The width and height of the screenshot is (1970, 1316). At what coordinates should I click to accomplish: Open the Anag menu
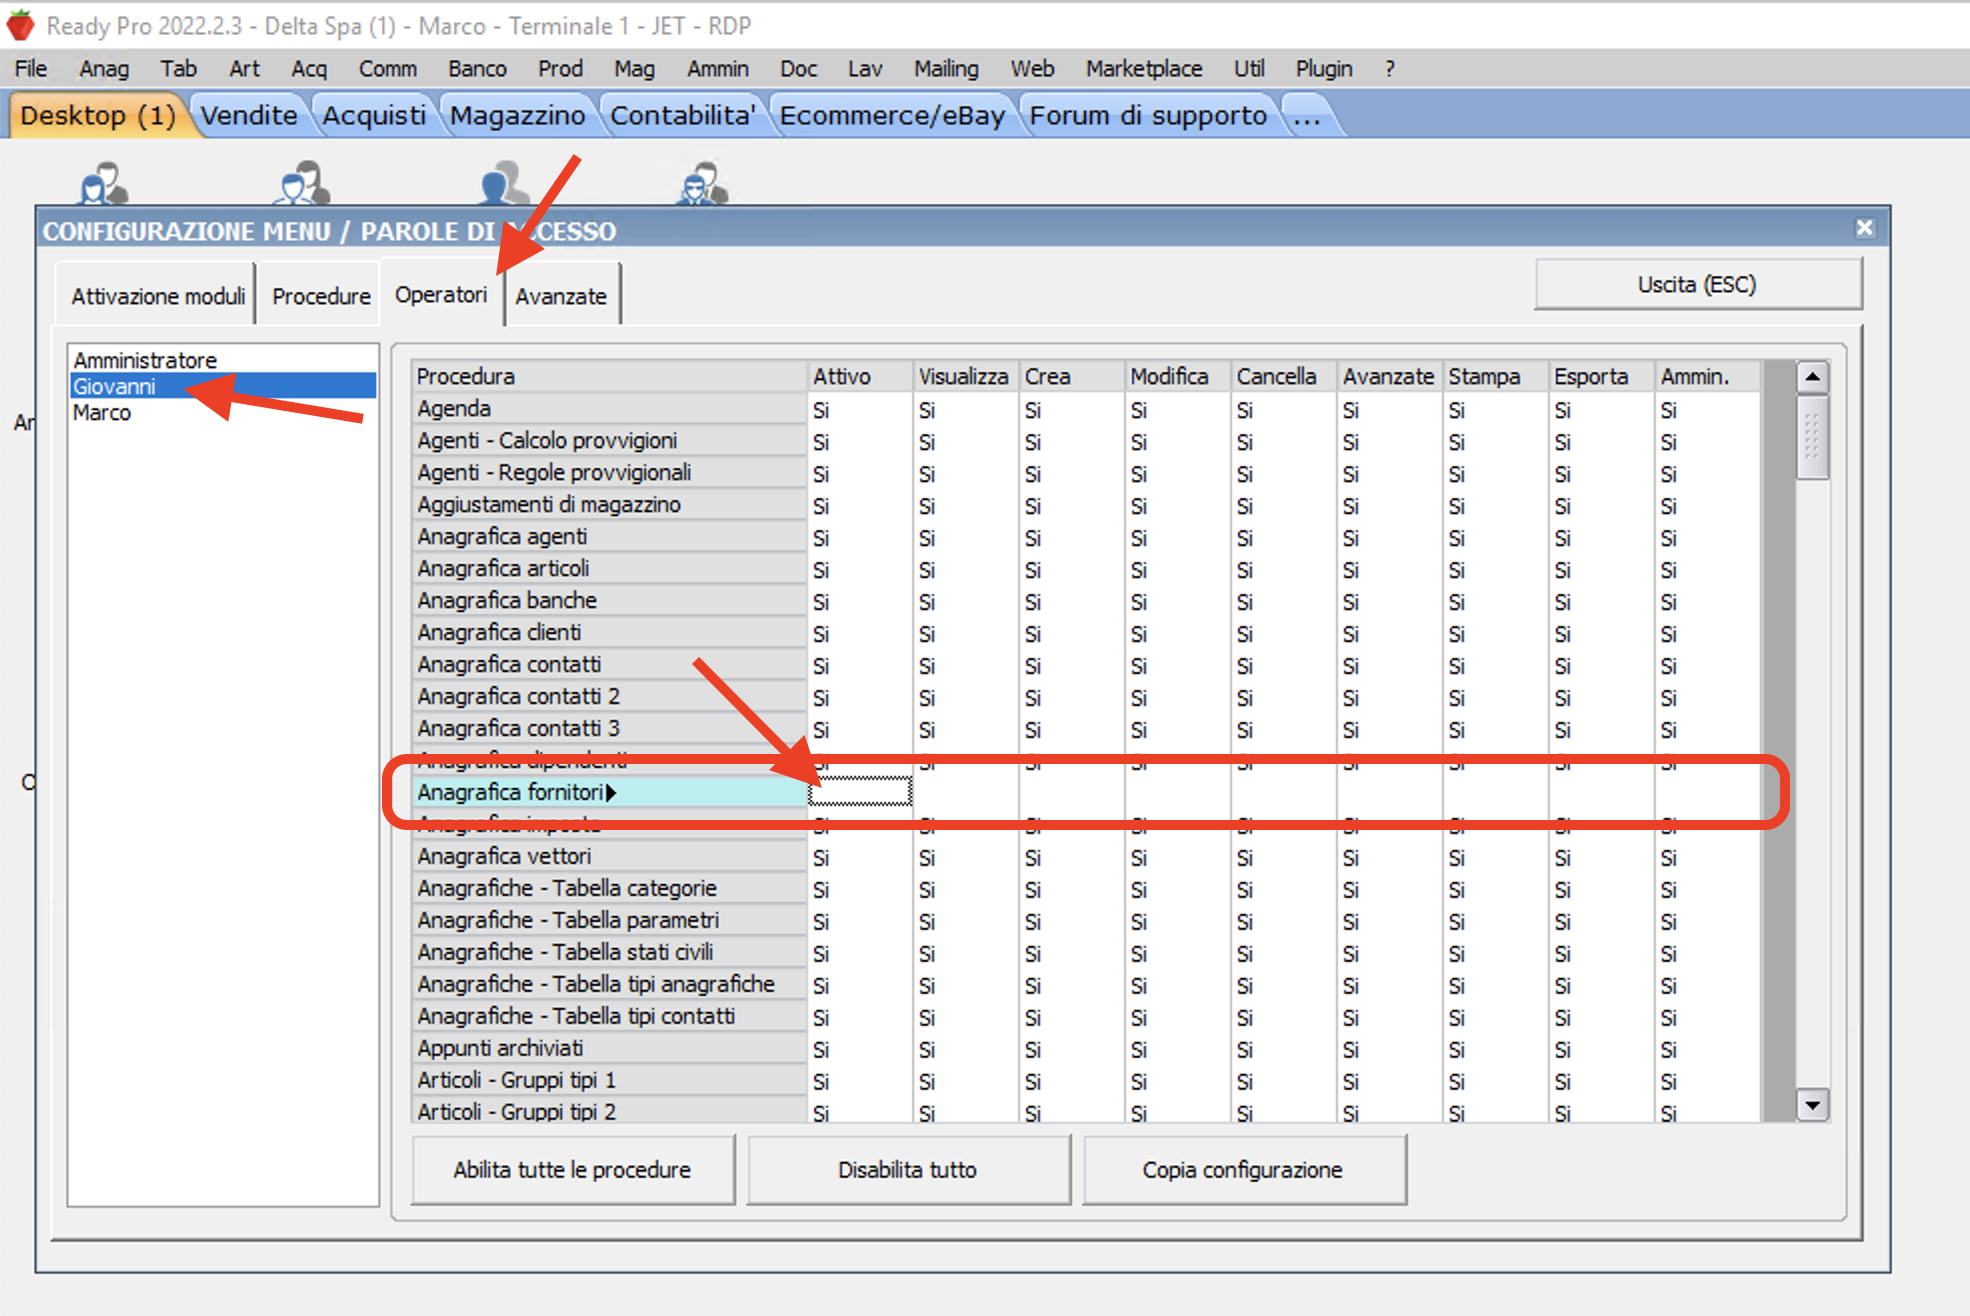pos(104,68)
